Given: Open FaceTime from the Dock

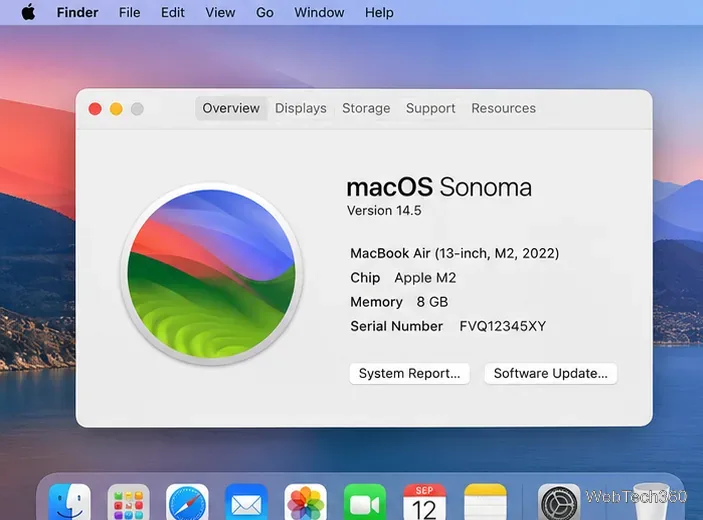Looking at the screenshot, I should 365,502.
